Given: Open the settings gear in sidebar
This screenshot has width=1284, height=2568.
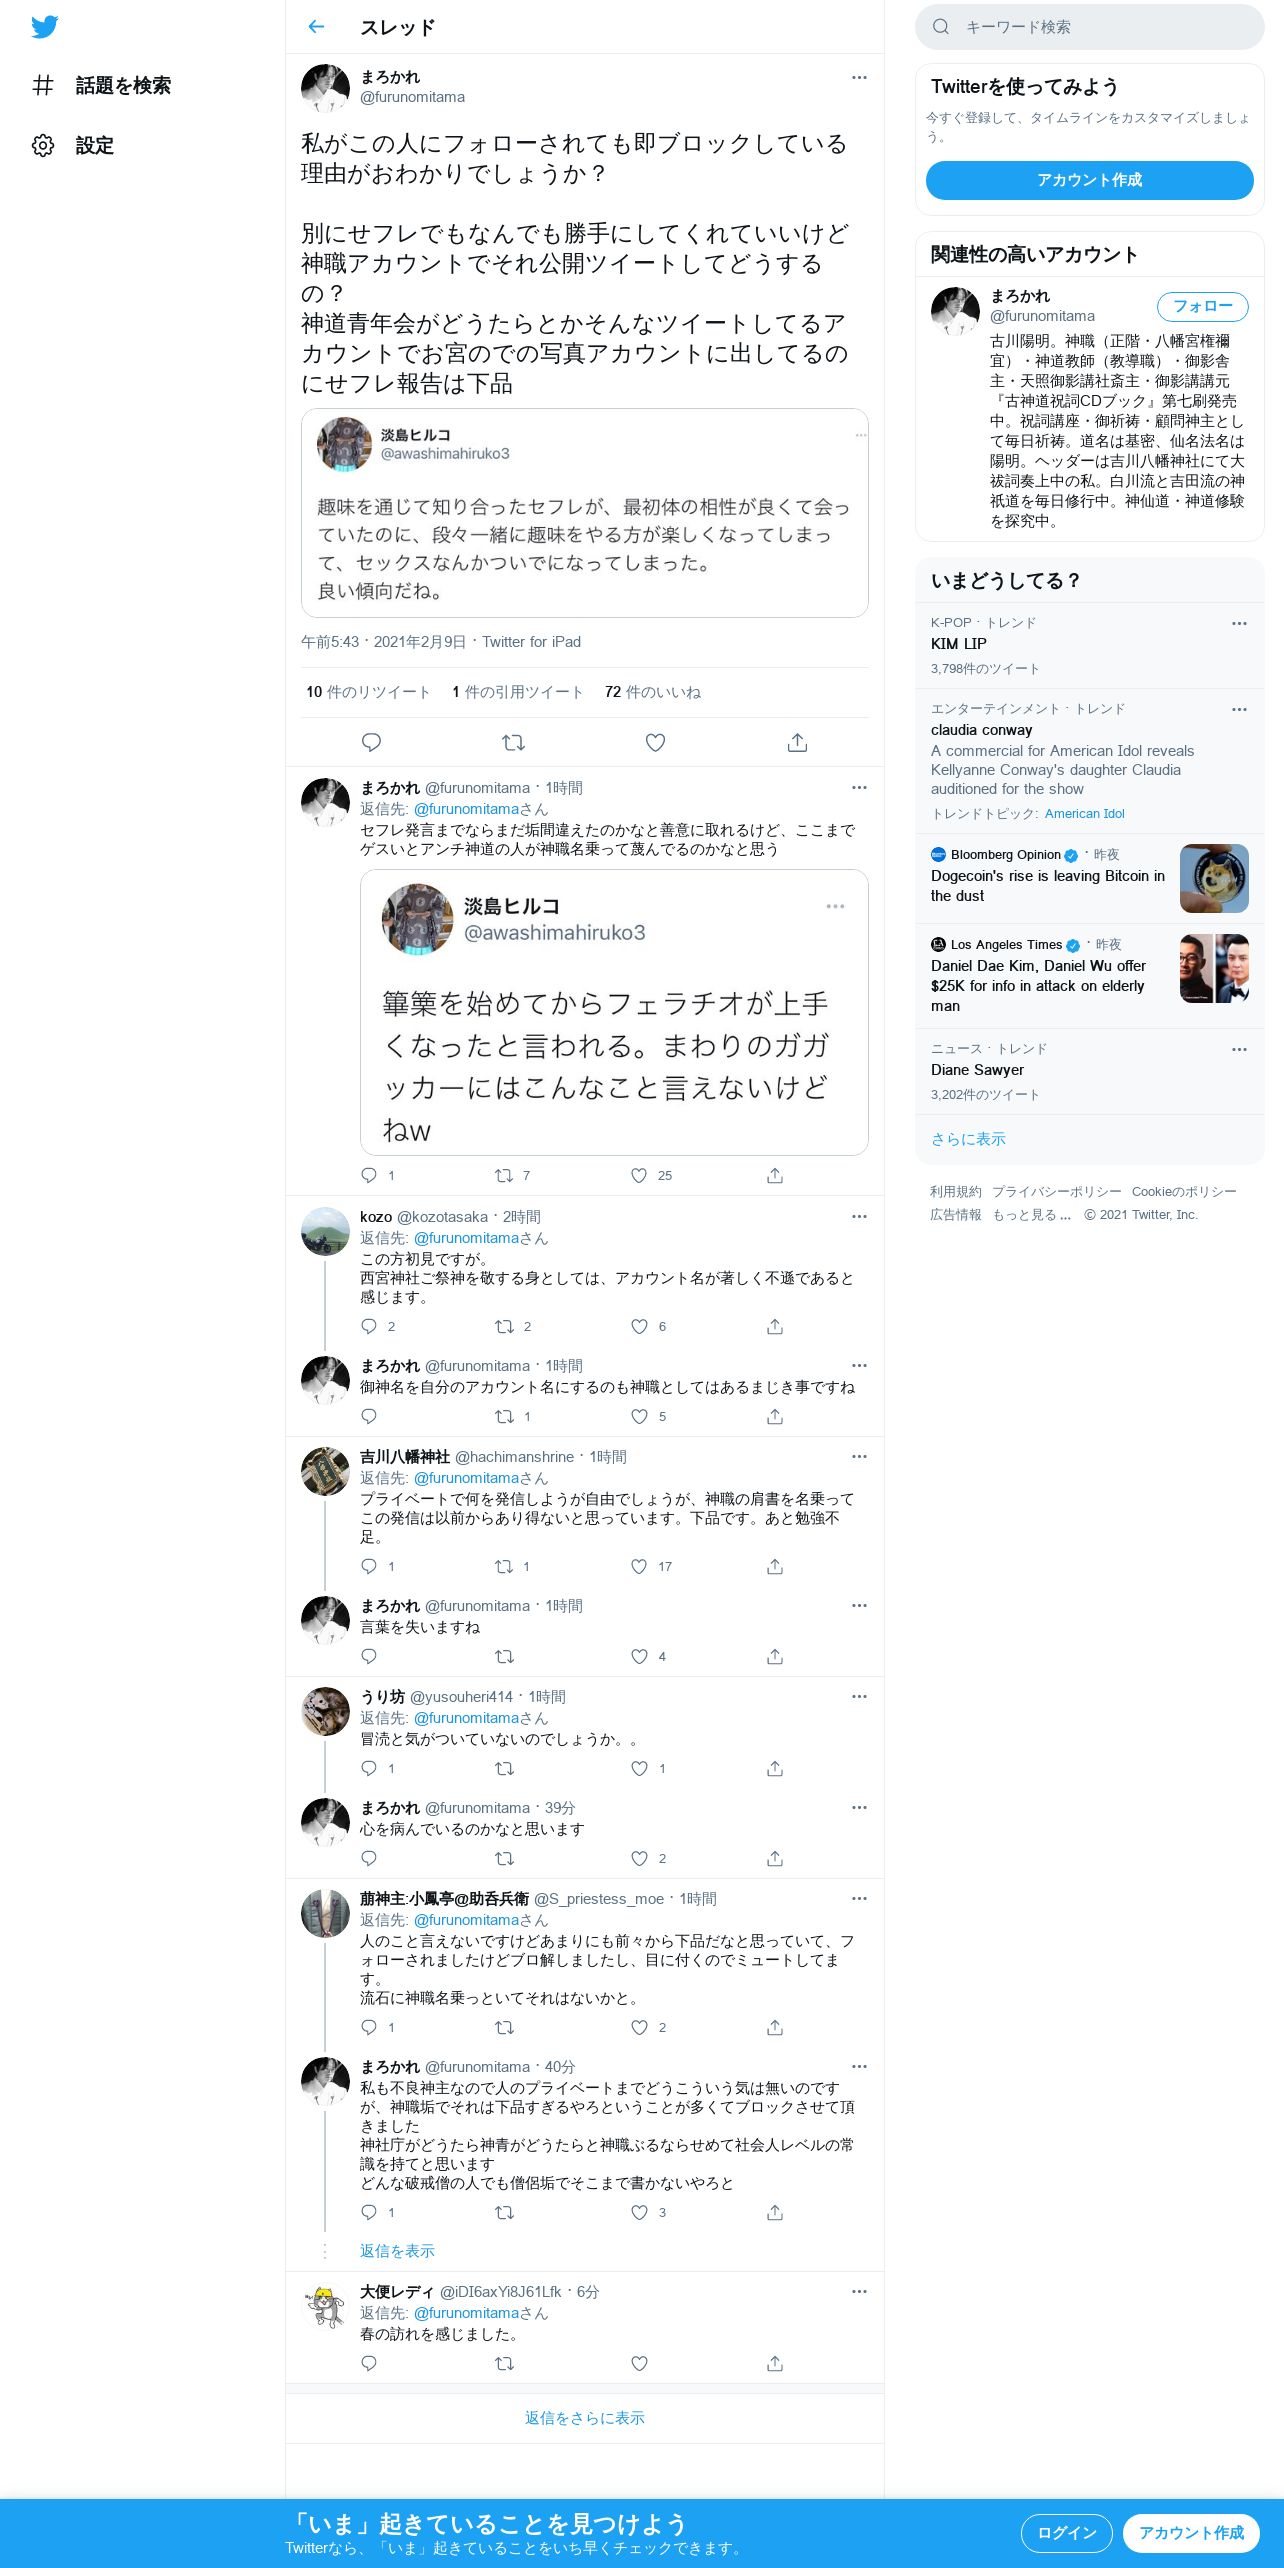Looking at the screenshot, I should point(43,145).
